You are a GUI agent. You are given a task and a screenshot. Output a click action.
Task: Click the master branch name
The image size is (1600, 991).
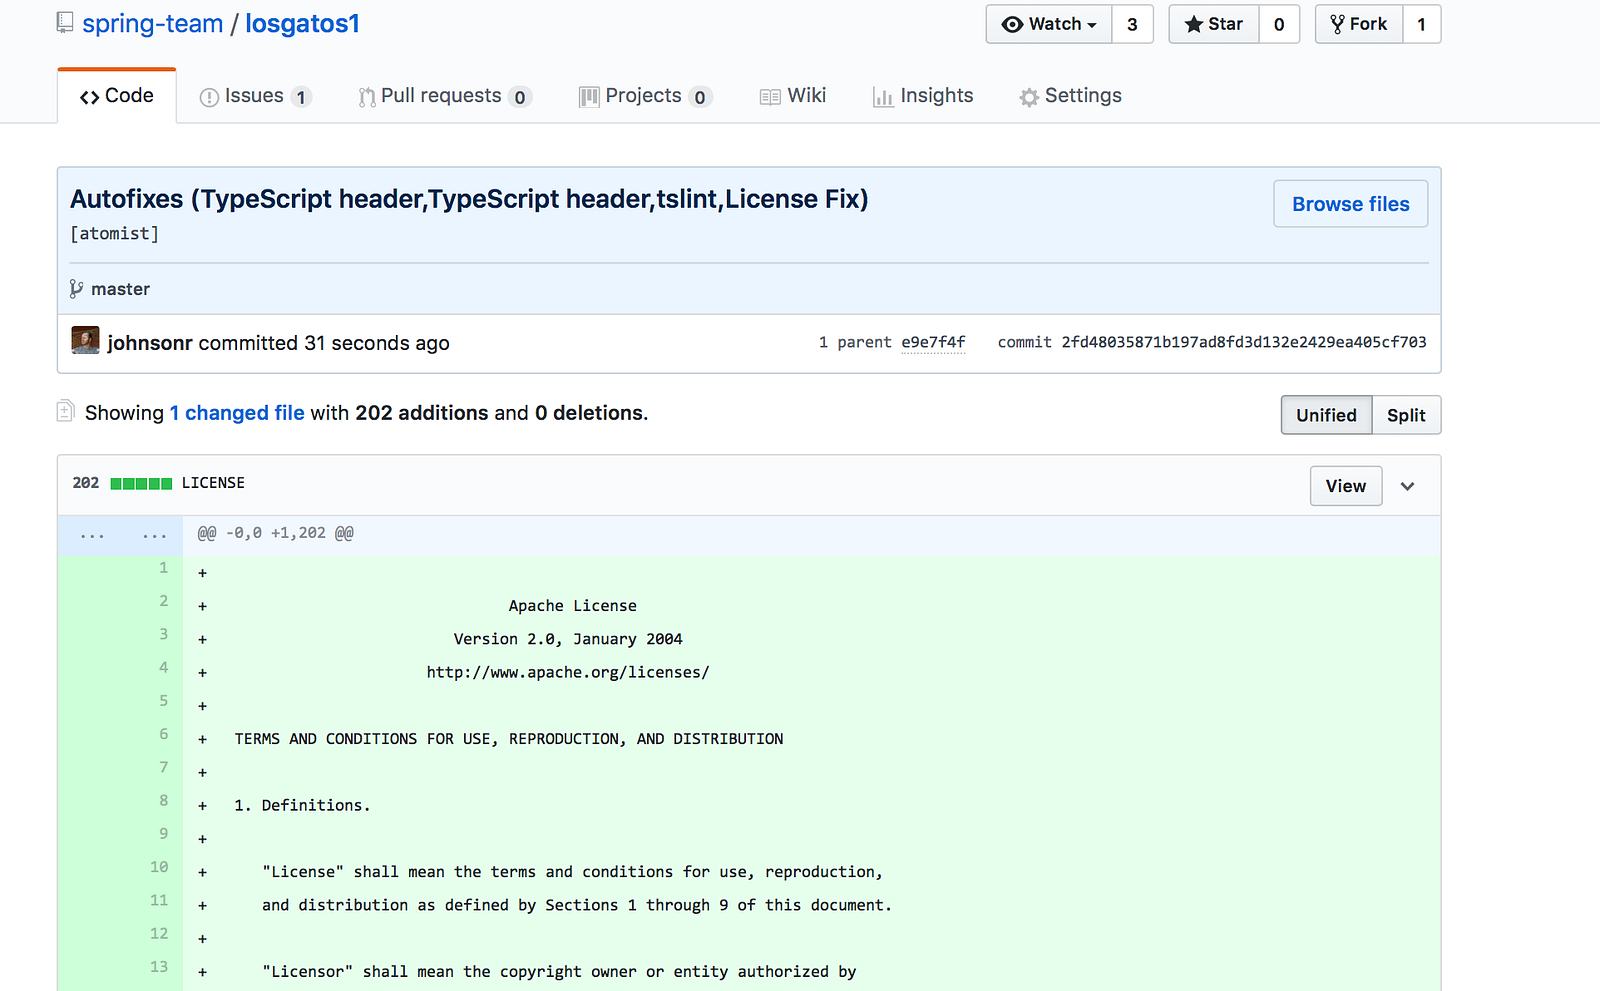(120, 289)
